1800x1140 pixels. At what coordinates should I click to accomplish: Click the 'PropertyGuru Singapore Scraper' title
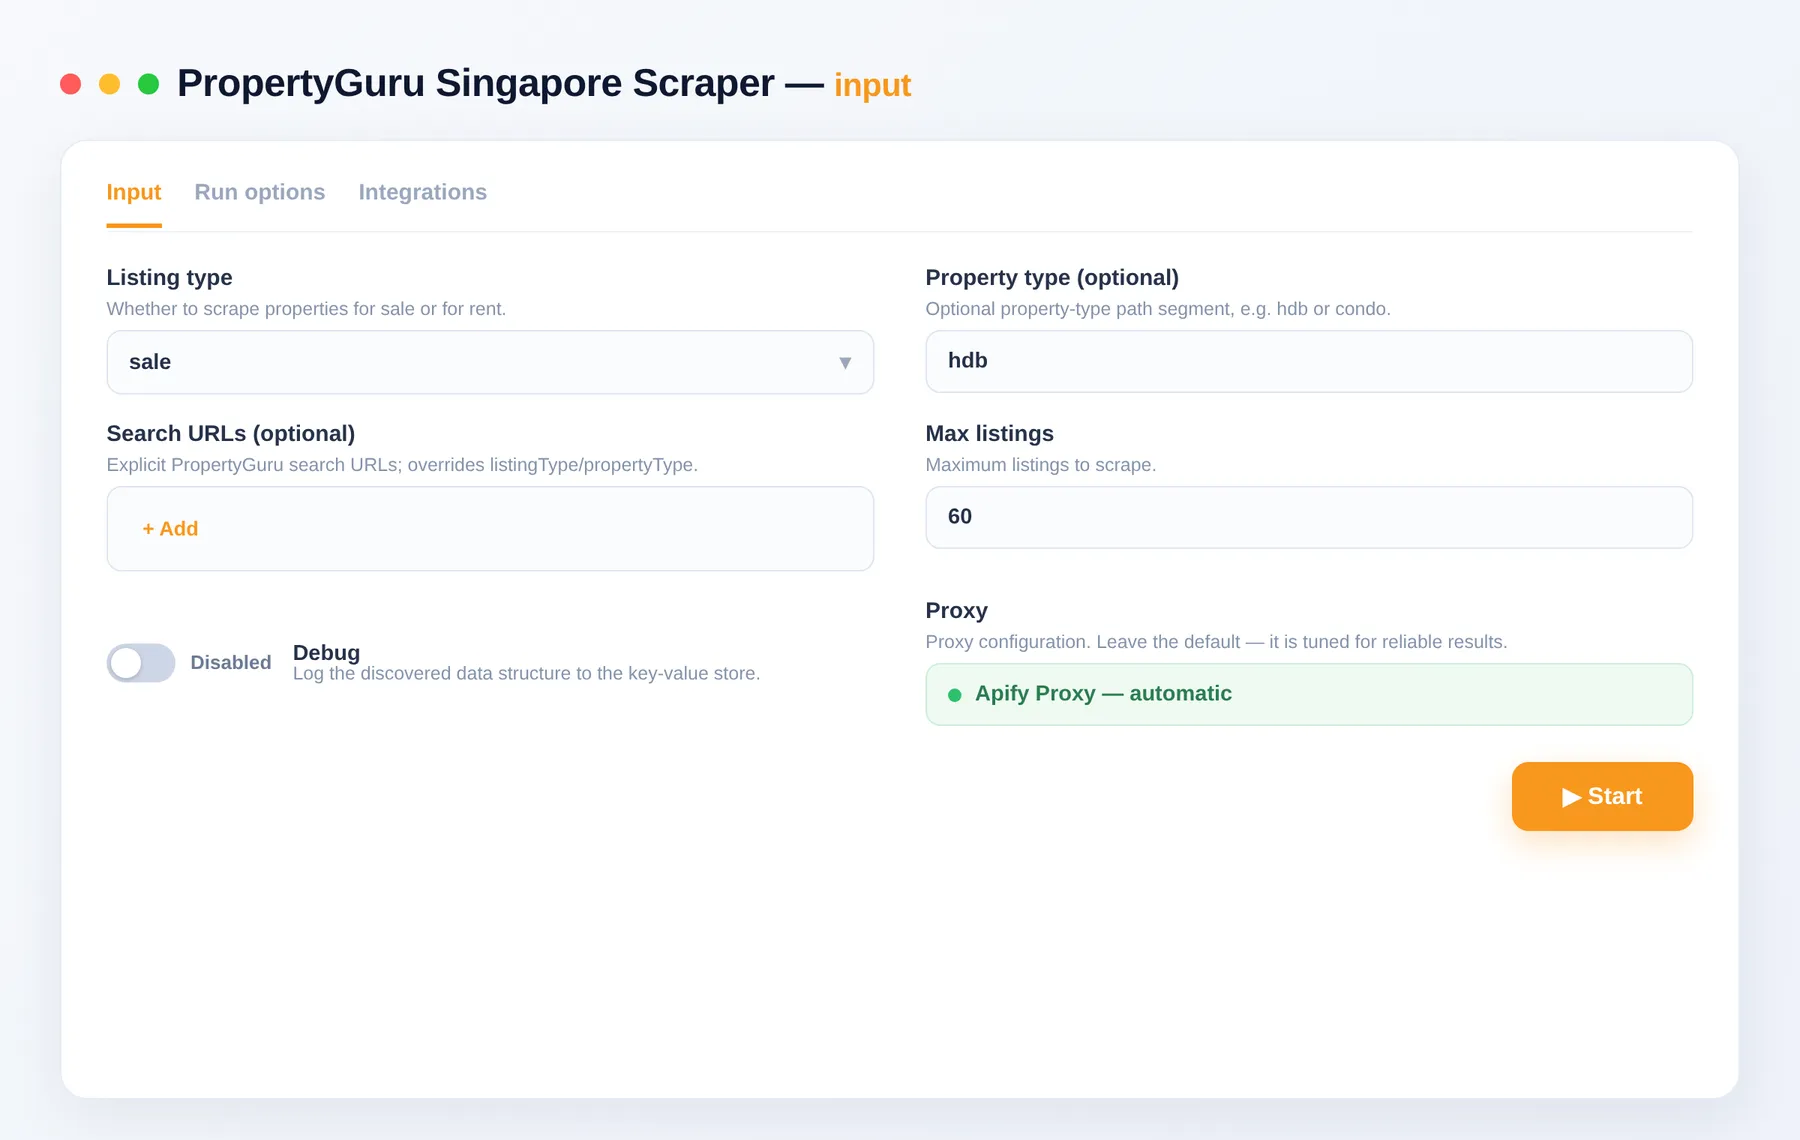476,84
